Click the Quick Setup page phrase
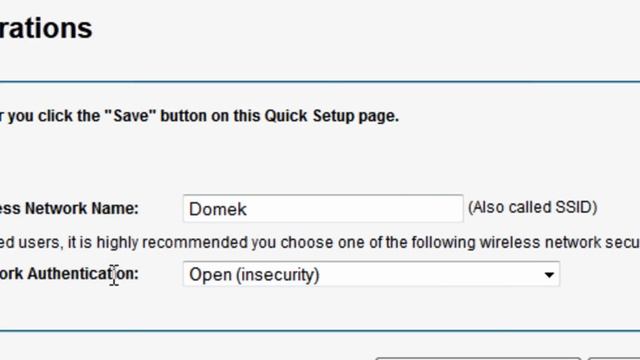The width and height of the screenshot is (640, 360). tap(331, 116)
